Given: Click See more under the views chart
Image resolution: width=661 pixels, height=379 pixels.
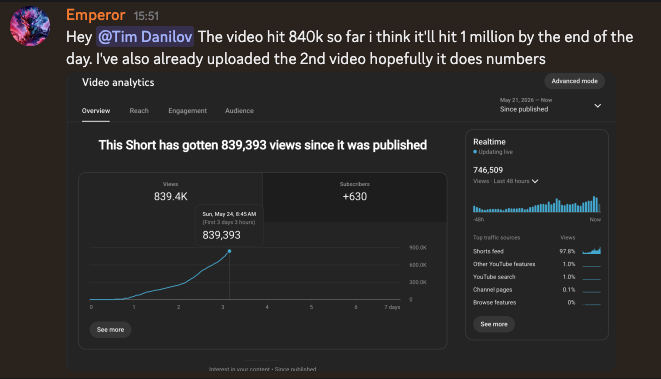Looking at the screenshot, I should point(110,330).
